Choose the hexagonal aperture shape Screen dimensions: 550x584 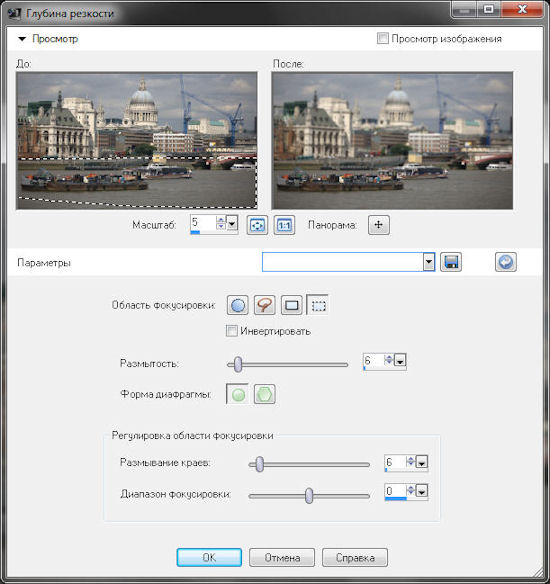(x=265, y=394)
